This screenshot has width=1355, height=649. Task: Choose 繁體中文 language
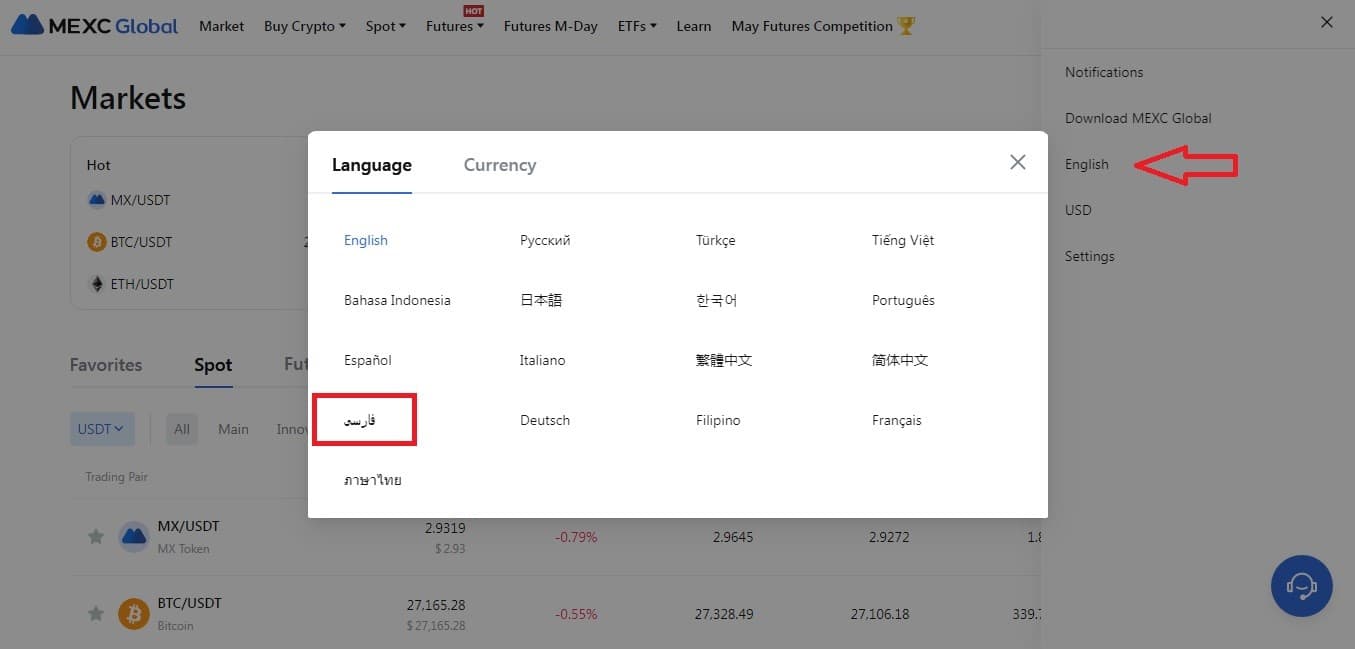click(x=724, y=360)
